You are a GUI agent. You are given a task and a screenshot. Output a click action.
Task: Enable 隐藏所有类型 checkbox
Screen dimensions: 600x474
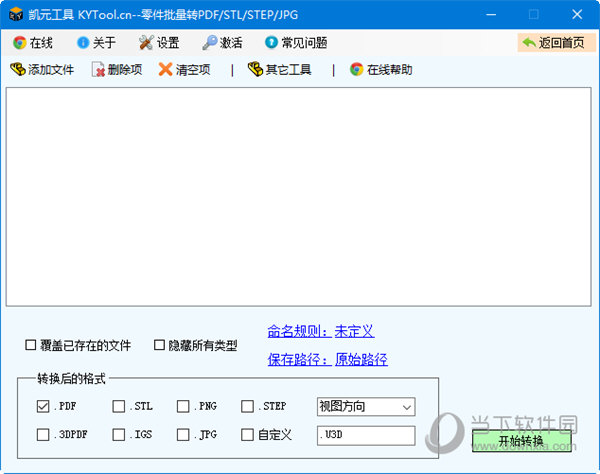[159, 345]
